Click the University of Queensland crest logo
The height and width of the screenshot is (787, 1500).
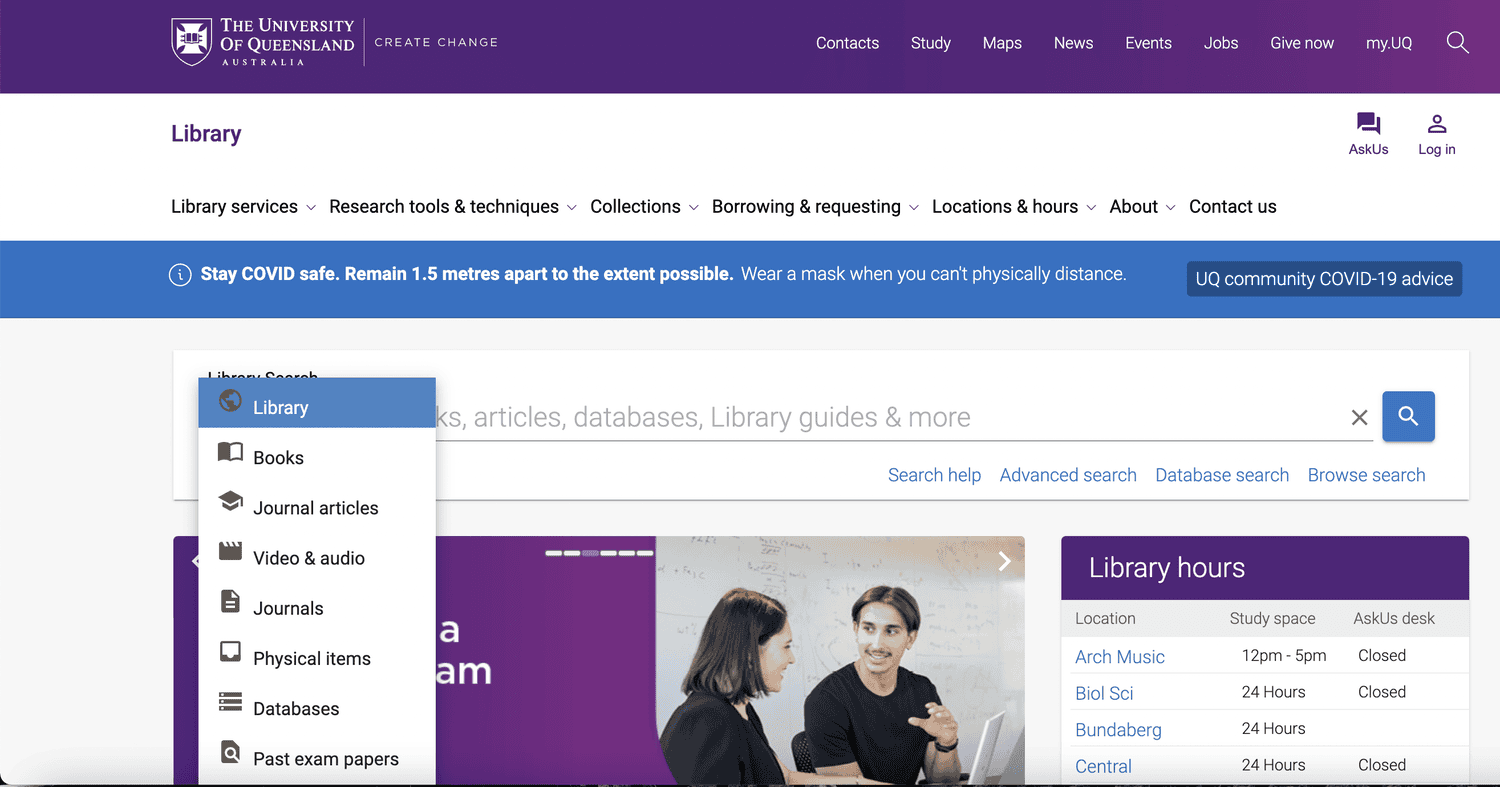191,41
